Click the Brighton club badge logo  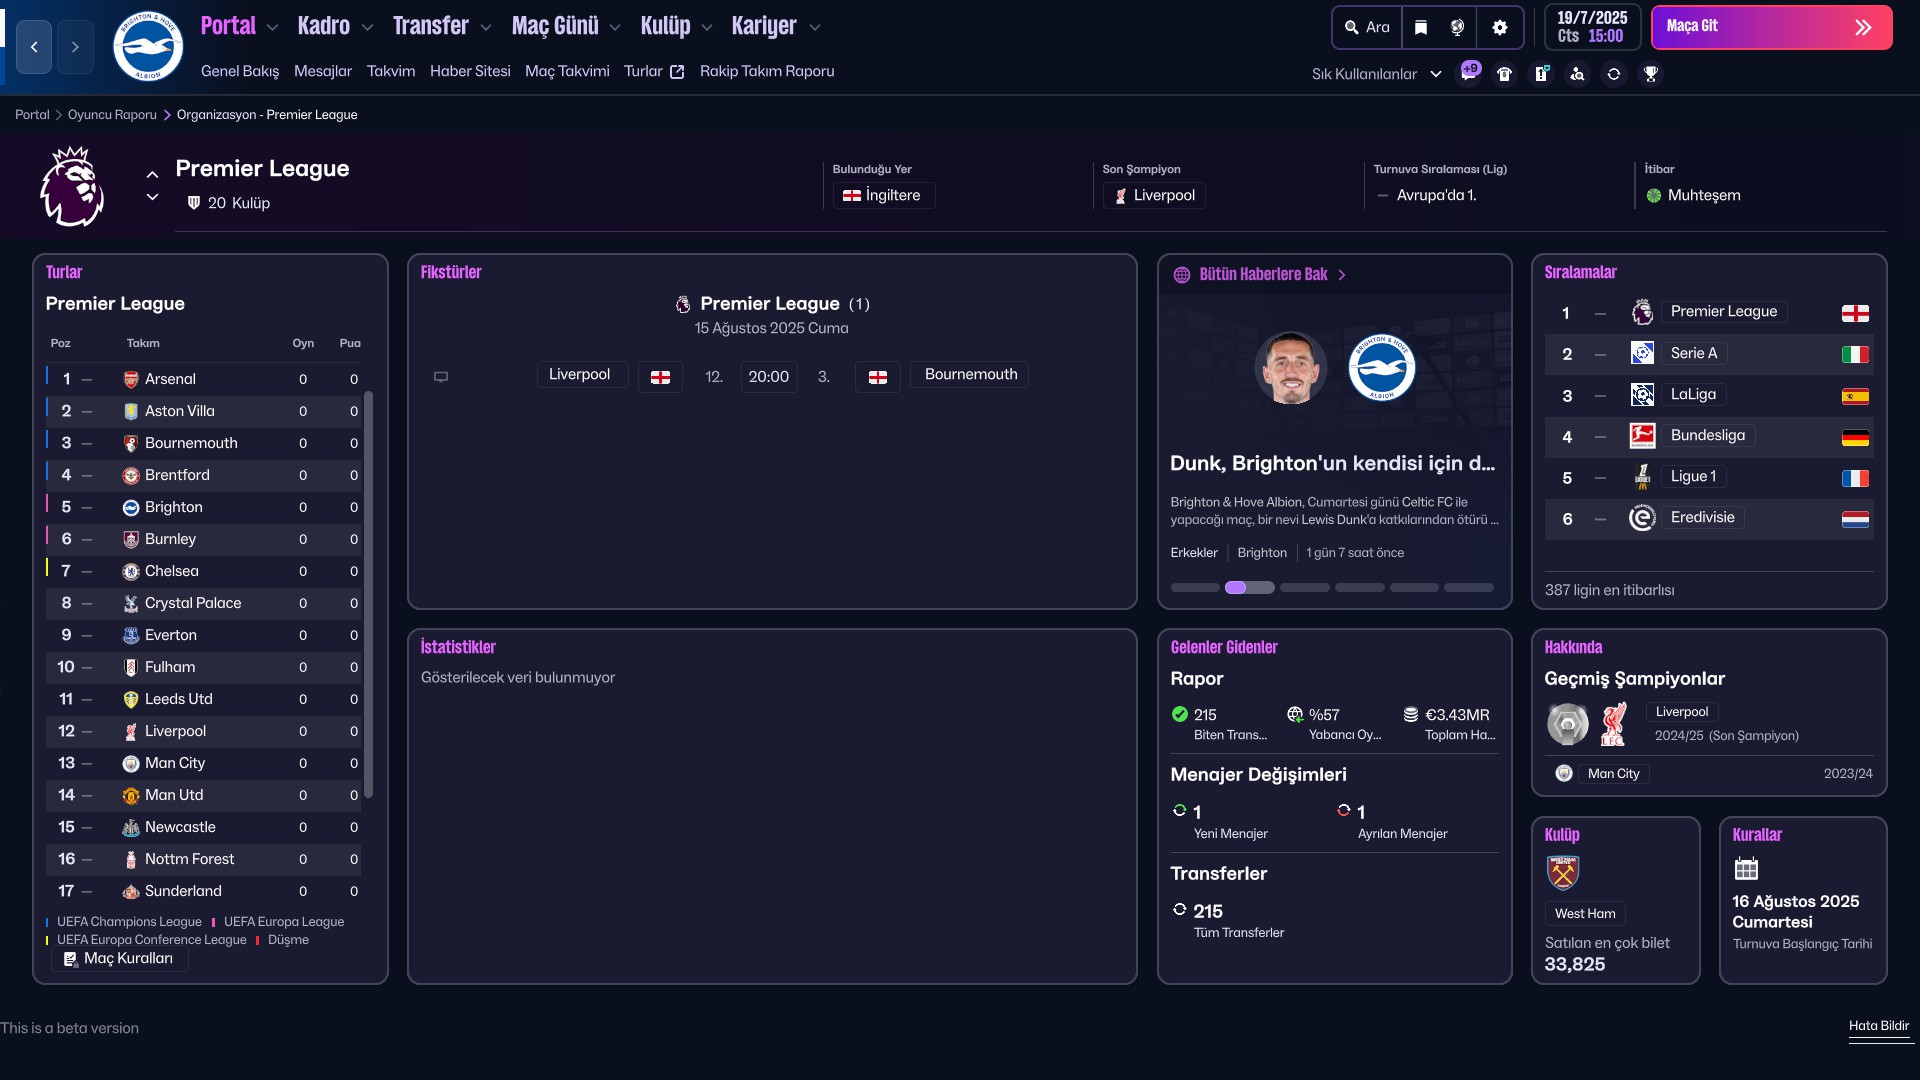pos(148,46)
